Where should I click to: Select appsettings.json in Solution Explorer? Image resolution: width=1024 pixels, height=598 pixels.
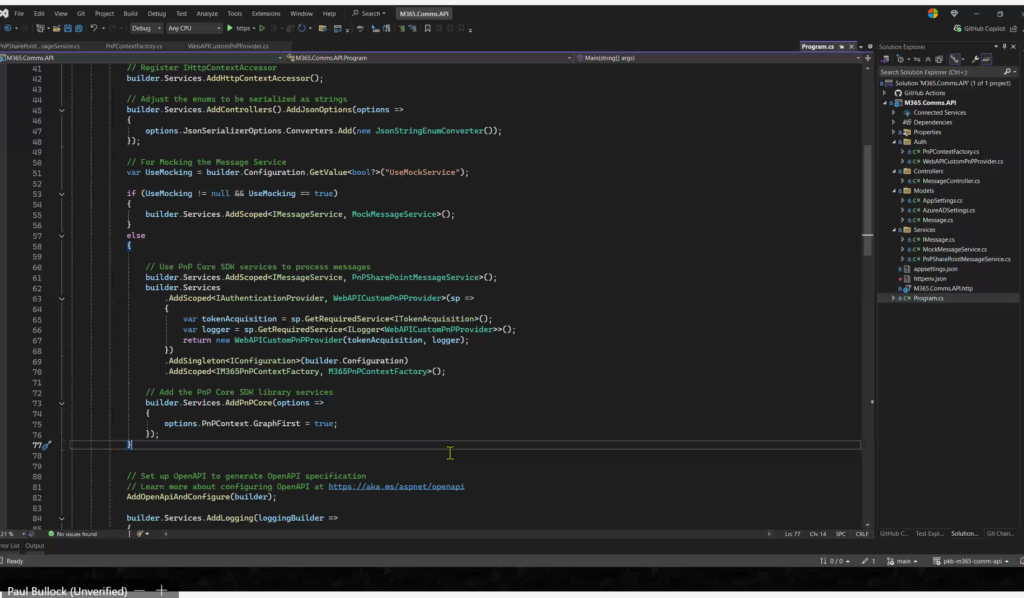point(935,269)
